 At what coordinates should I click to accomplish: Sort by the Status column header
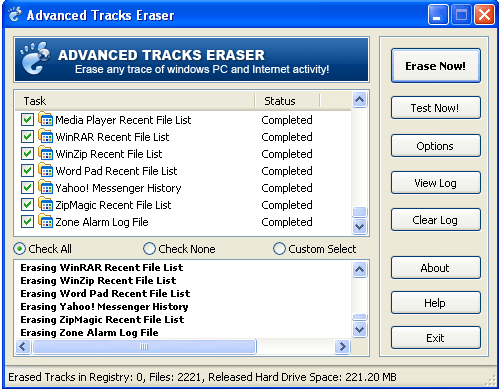287,101
